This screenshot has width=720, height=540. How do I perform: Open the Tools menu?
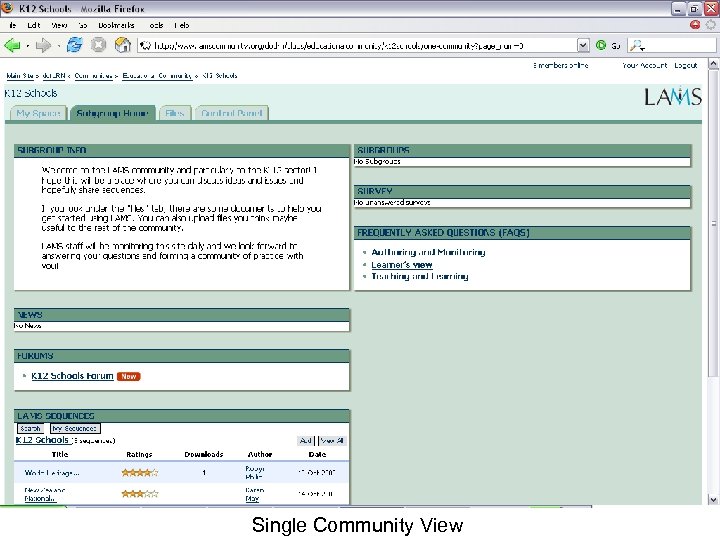pyautogui.click(x=156, y=25)
